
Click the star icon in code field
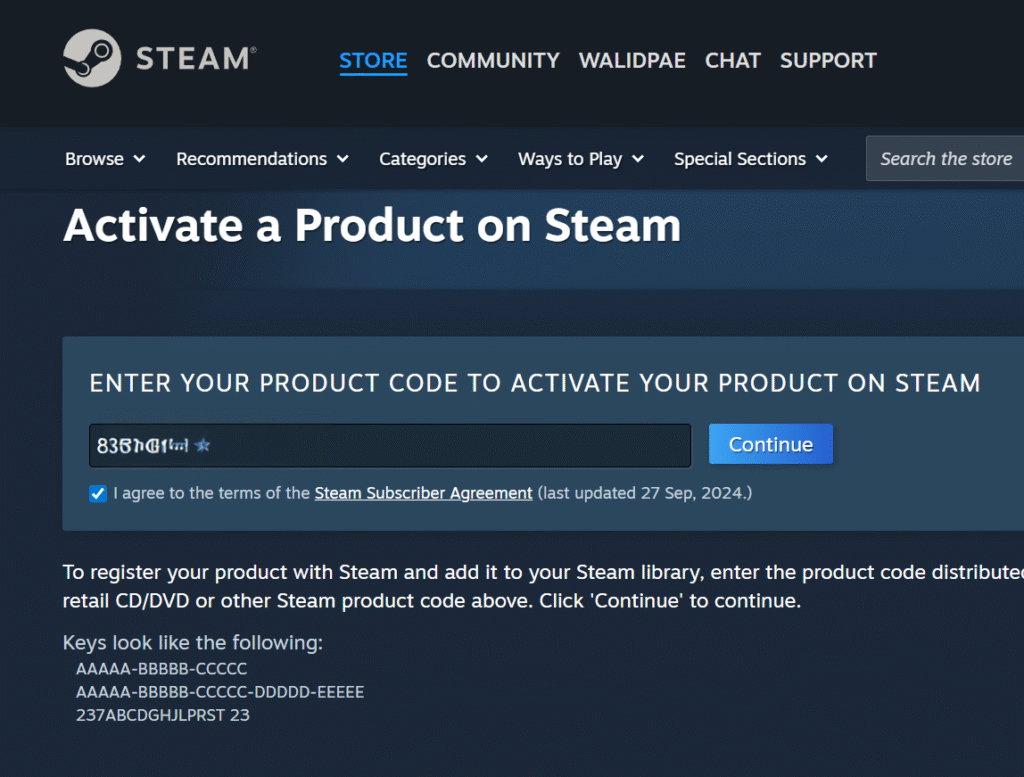tap(202, 445)
